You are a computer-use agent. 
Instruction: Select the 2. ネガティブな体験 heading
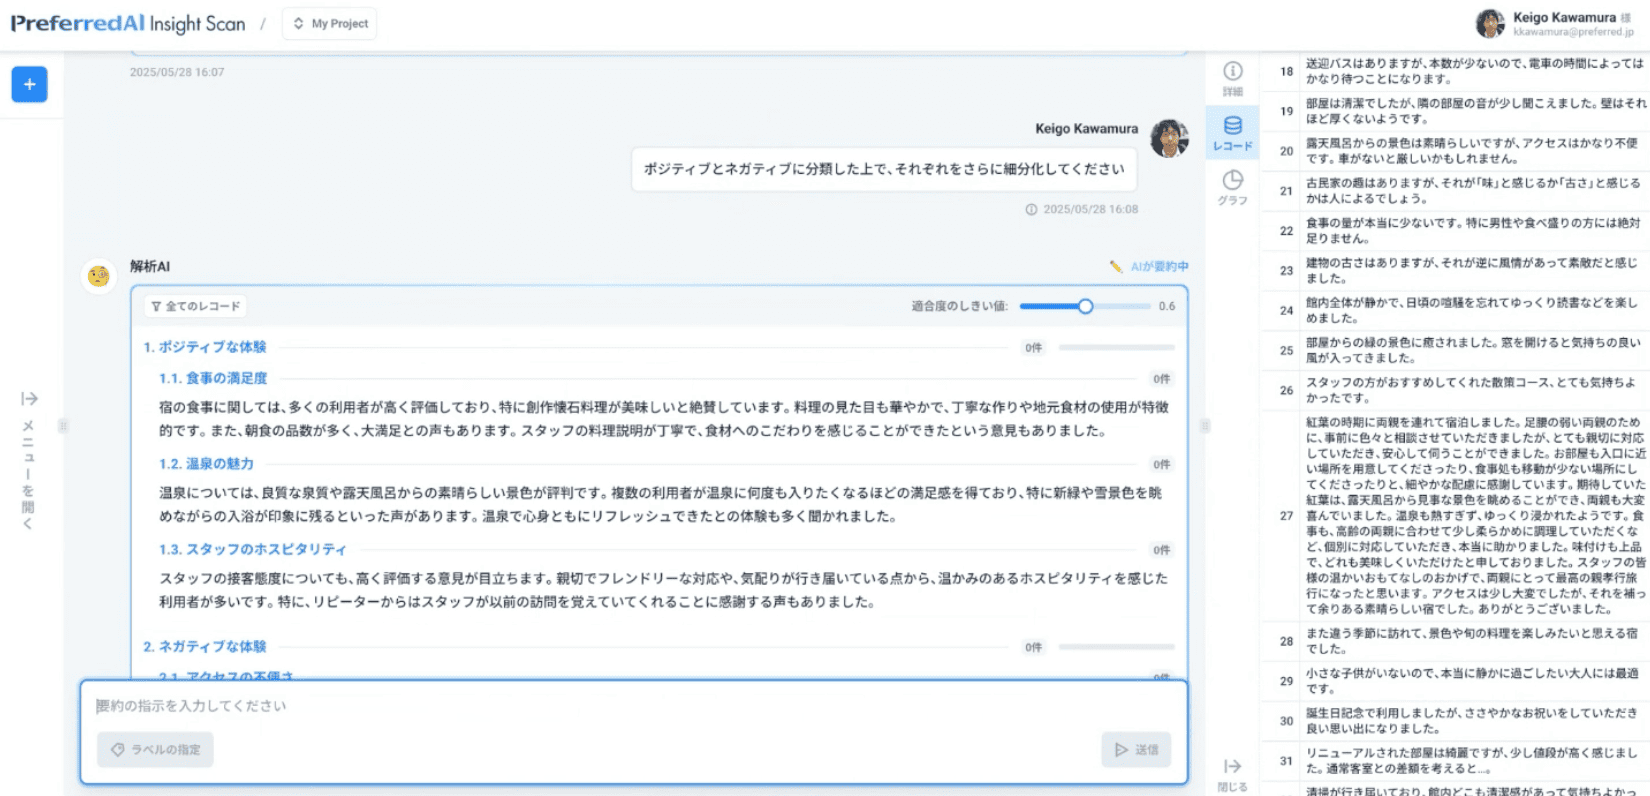(x=205, y=647)
